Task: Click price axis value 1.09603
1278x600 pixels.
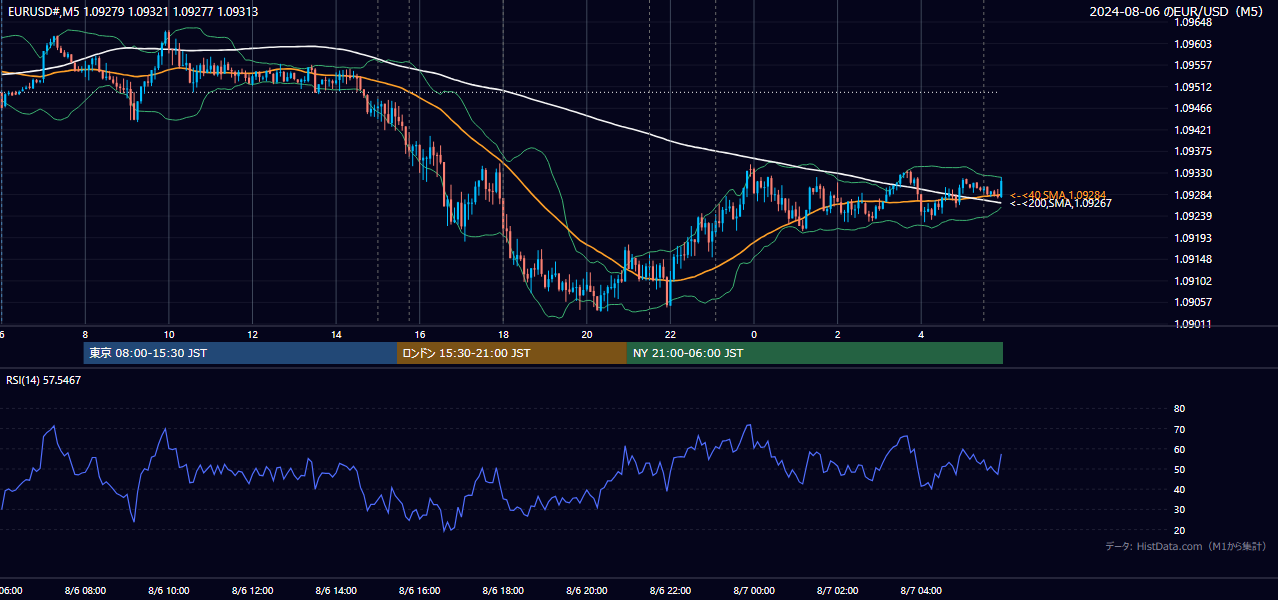Action: click(x=1193, y=44)
